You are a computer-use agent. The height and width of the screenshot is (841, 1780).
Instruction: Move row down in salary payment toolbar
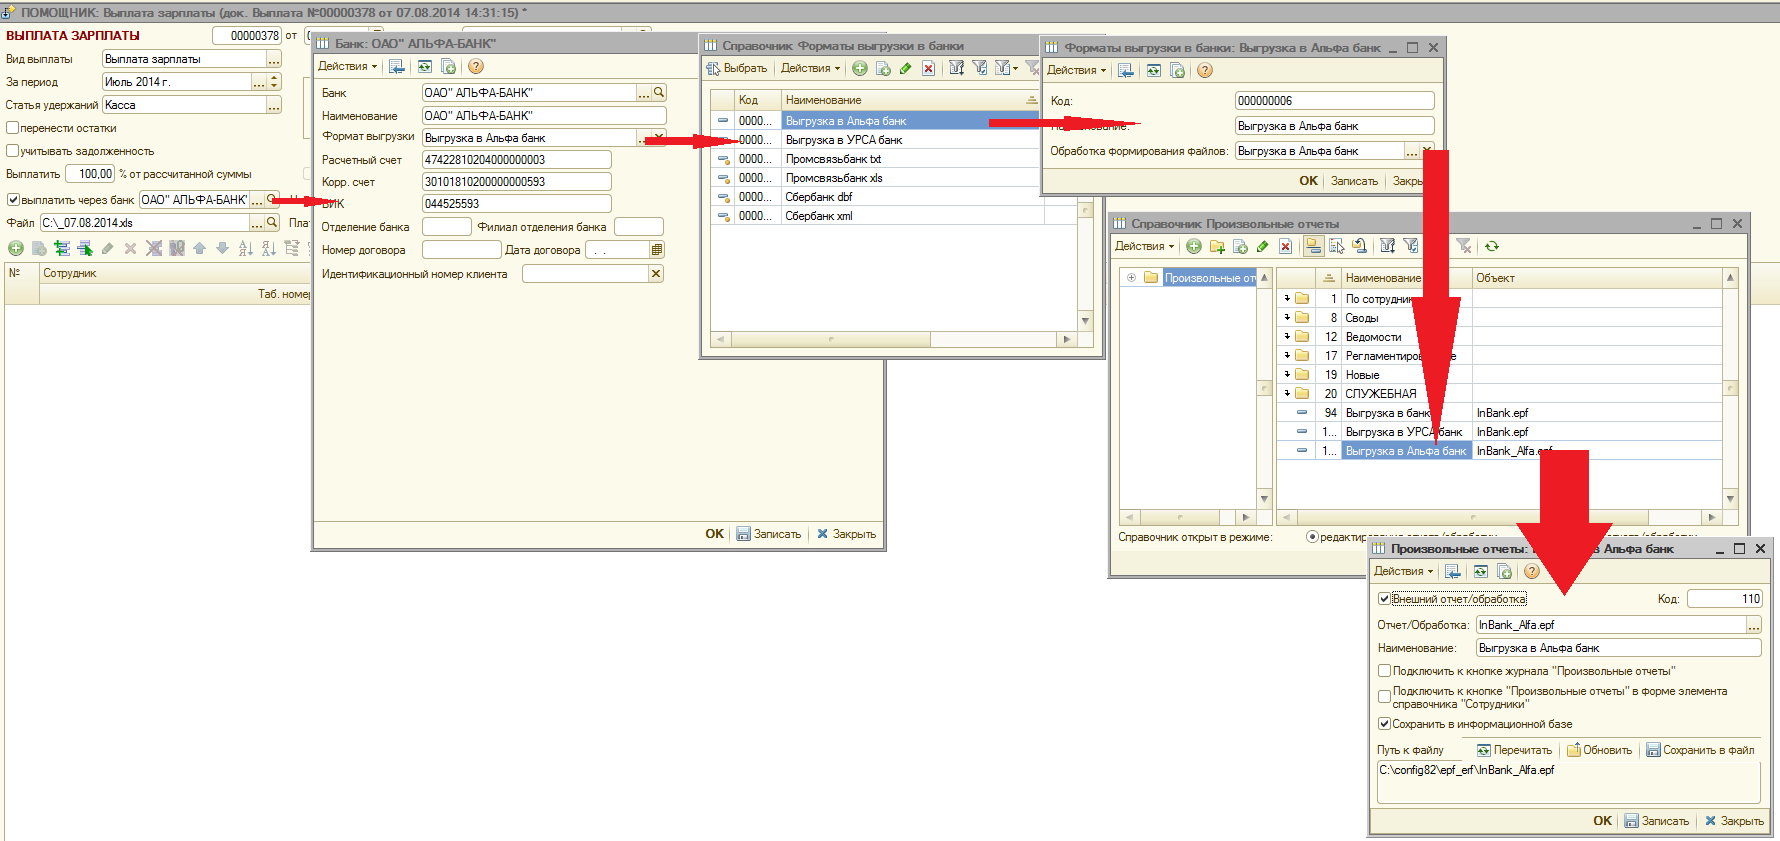222,248
